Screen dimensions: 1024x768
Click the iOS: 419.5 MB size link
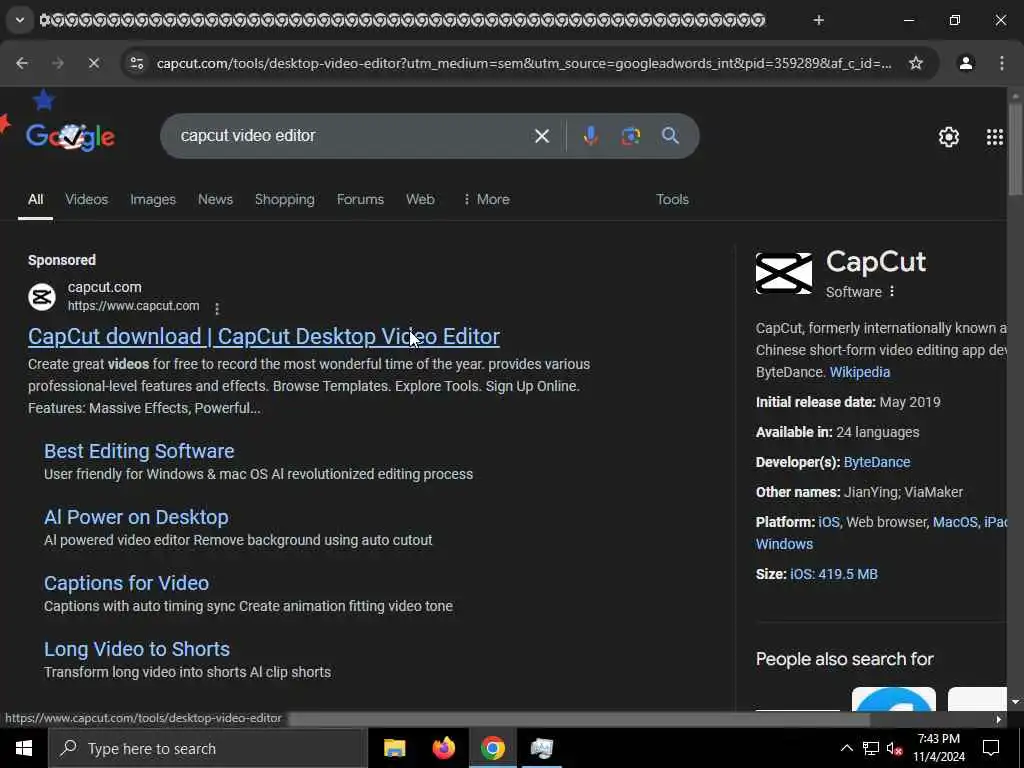834,575
